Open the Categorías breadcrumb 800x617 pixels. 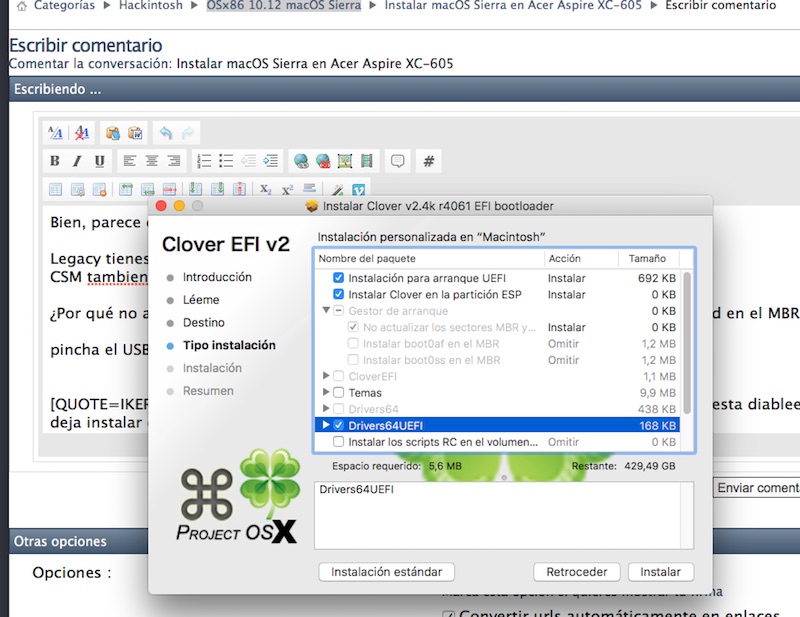[x=64, y=6]
